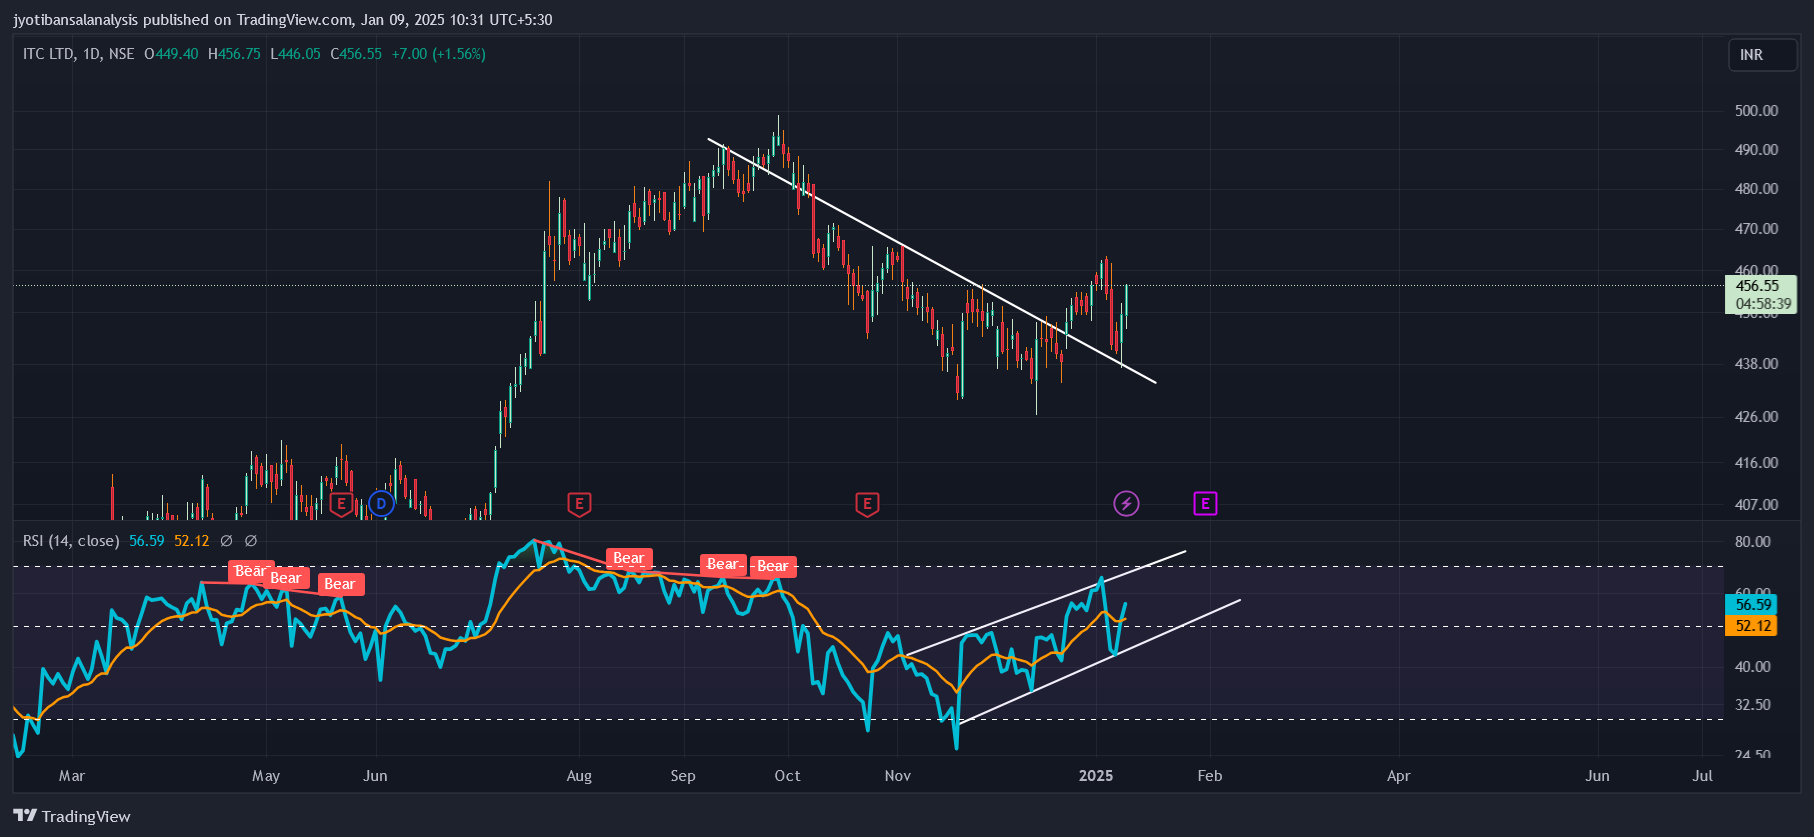The image size is (1814, 837).
Task: Open the red earnings E marker before November
Action: [x=867, y=504]
